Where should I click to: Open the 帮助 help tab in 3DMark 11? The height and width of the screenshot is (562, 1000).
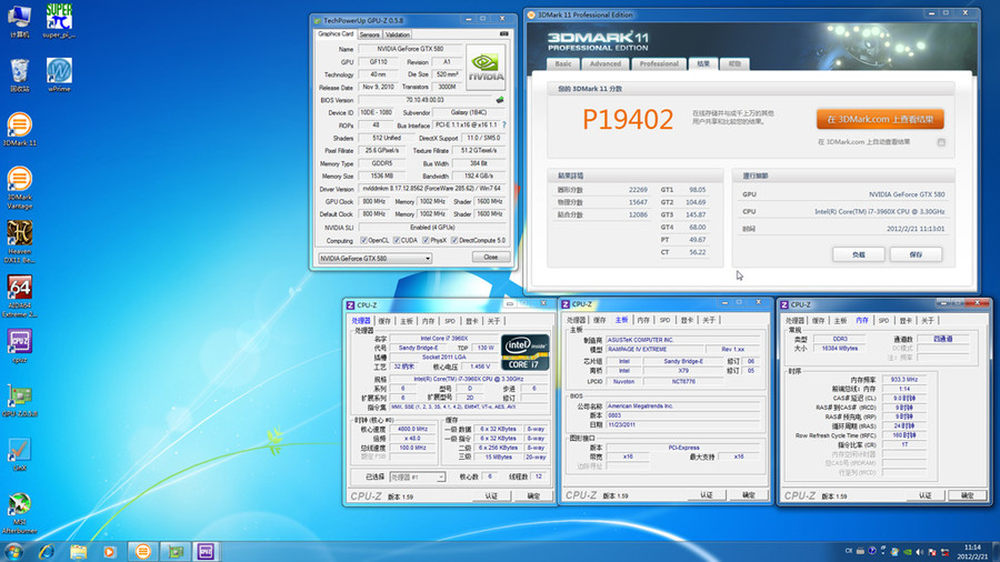click(x=735, y=64)
